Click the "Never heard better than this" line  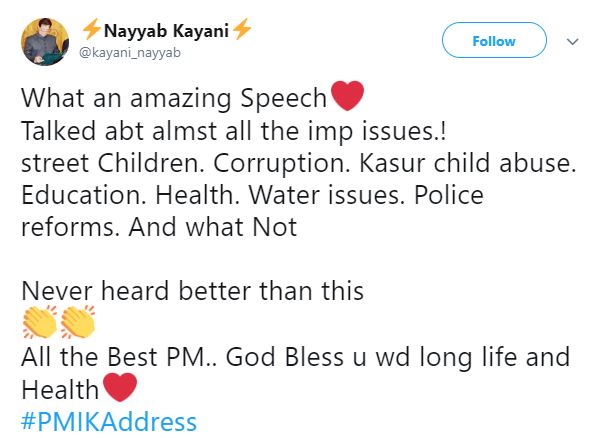192,292
